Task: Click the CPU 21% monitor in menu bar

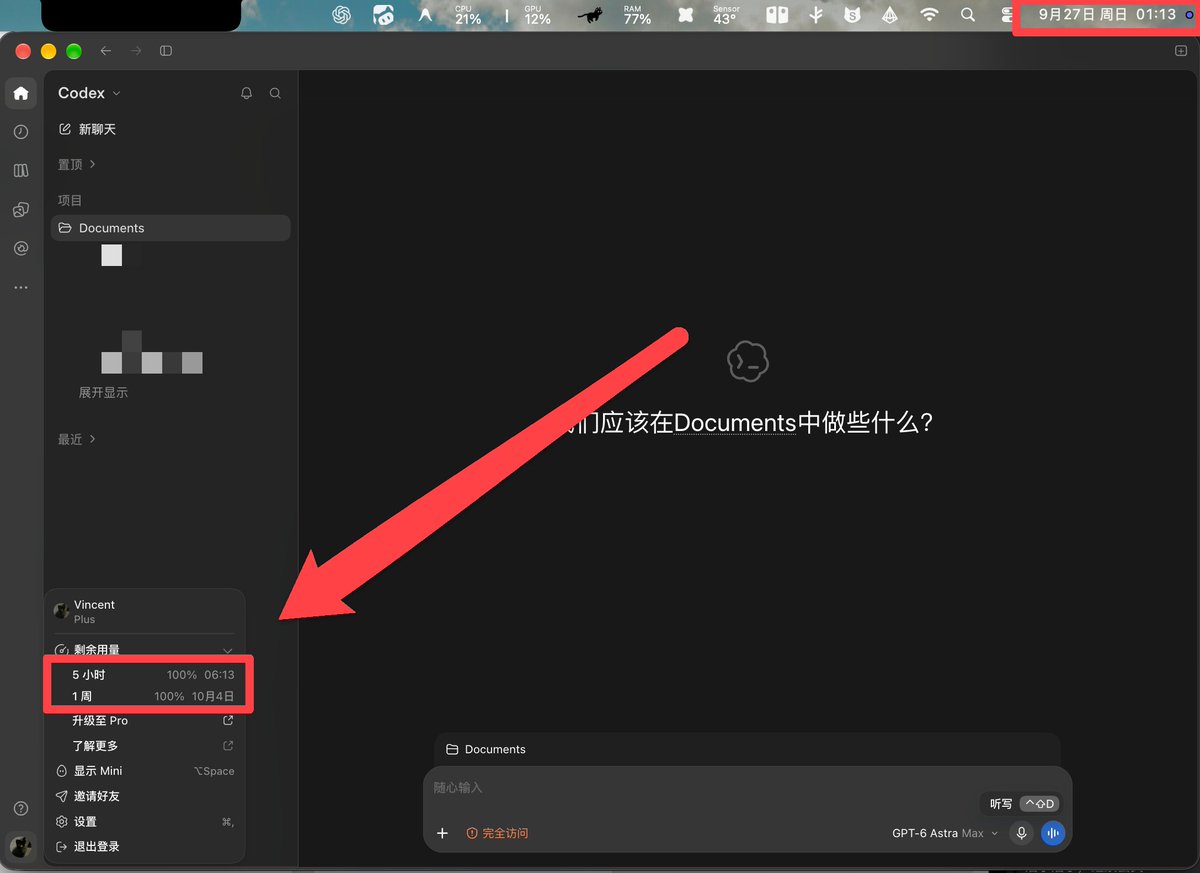Action: click(x=468, y=15)
